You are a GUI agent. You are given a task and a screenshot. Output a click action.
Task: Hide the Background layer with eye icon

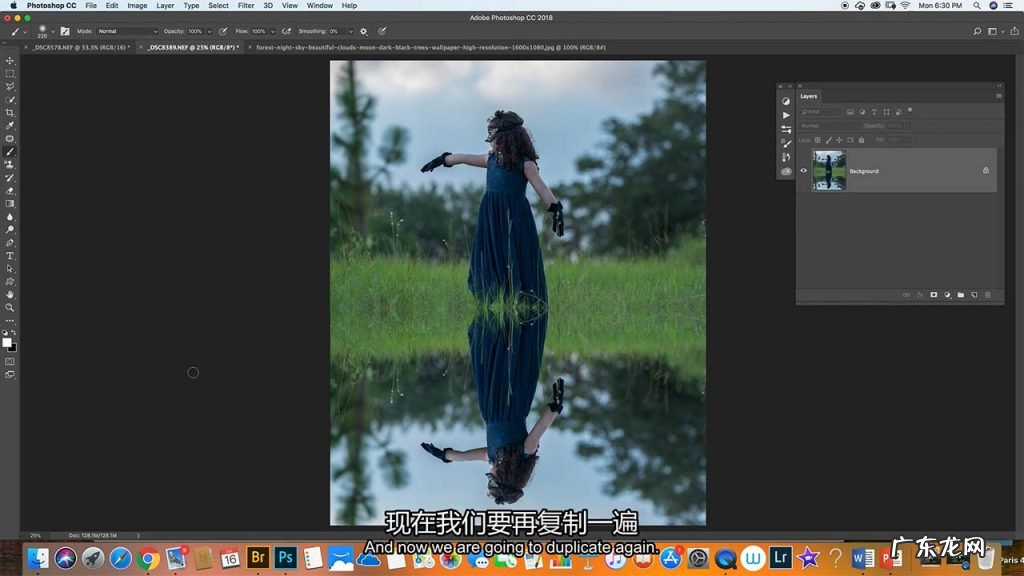(x=803, y=171)
